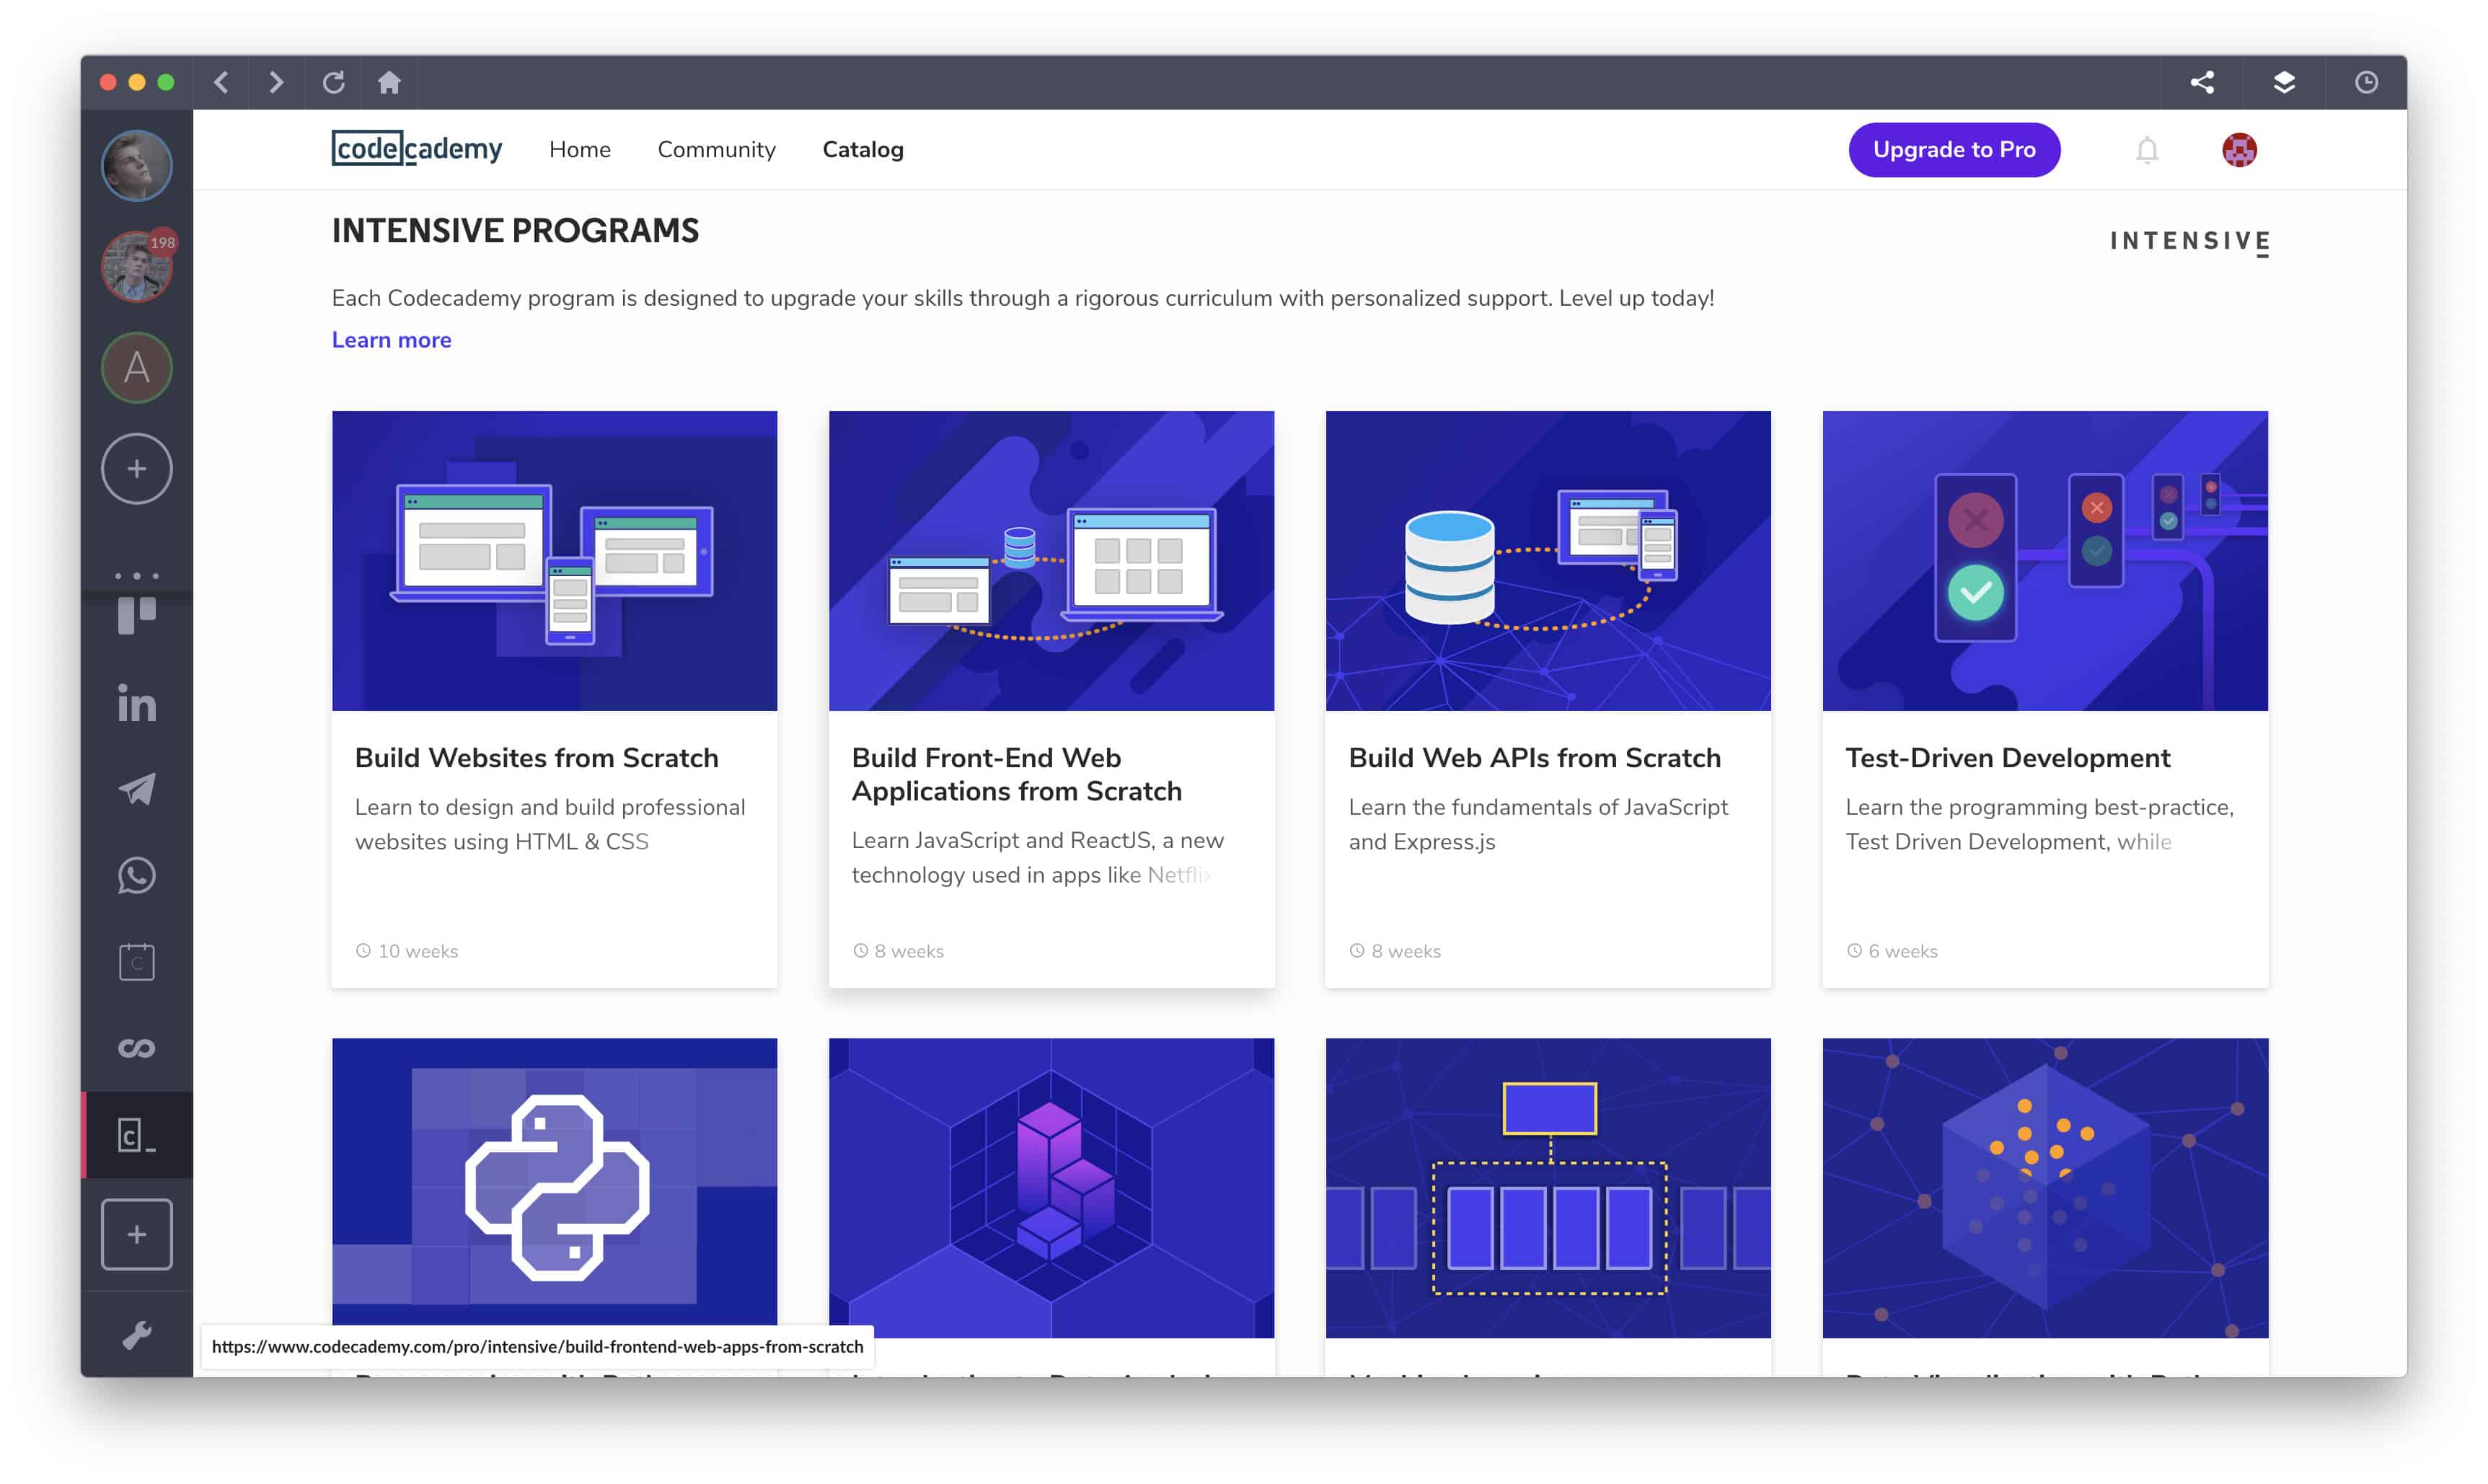Open the user avatar menu top right

pos(2239,150)
